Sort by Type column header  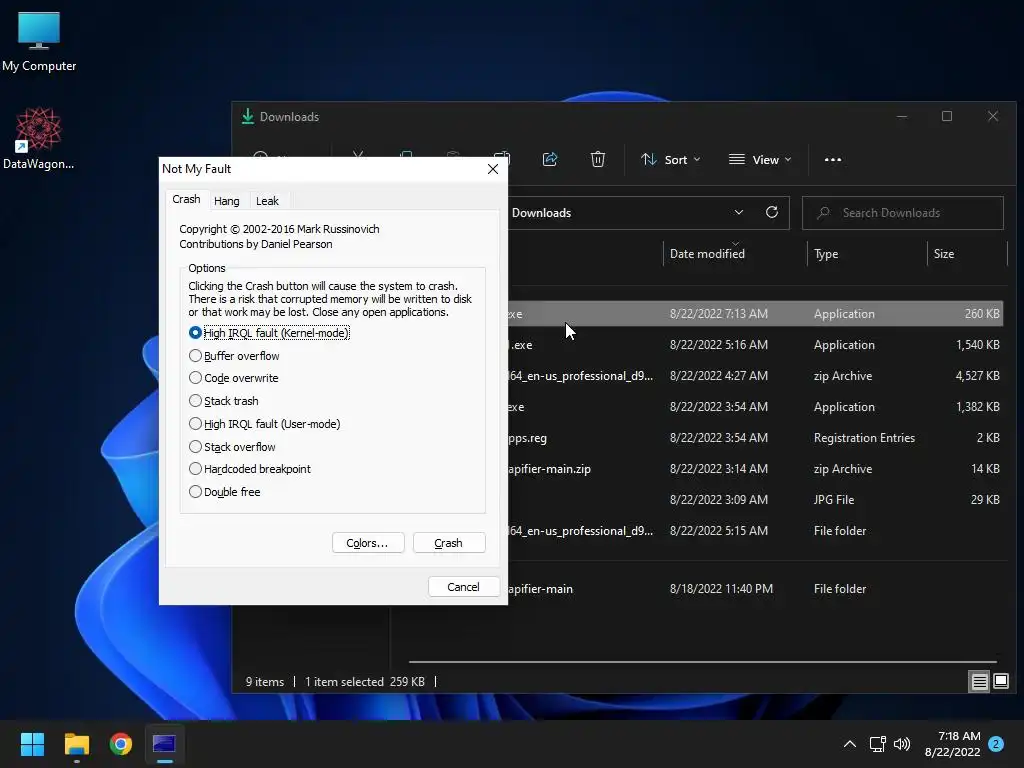pyautogui.click(x=826, y=254)
